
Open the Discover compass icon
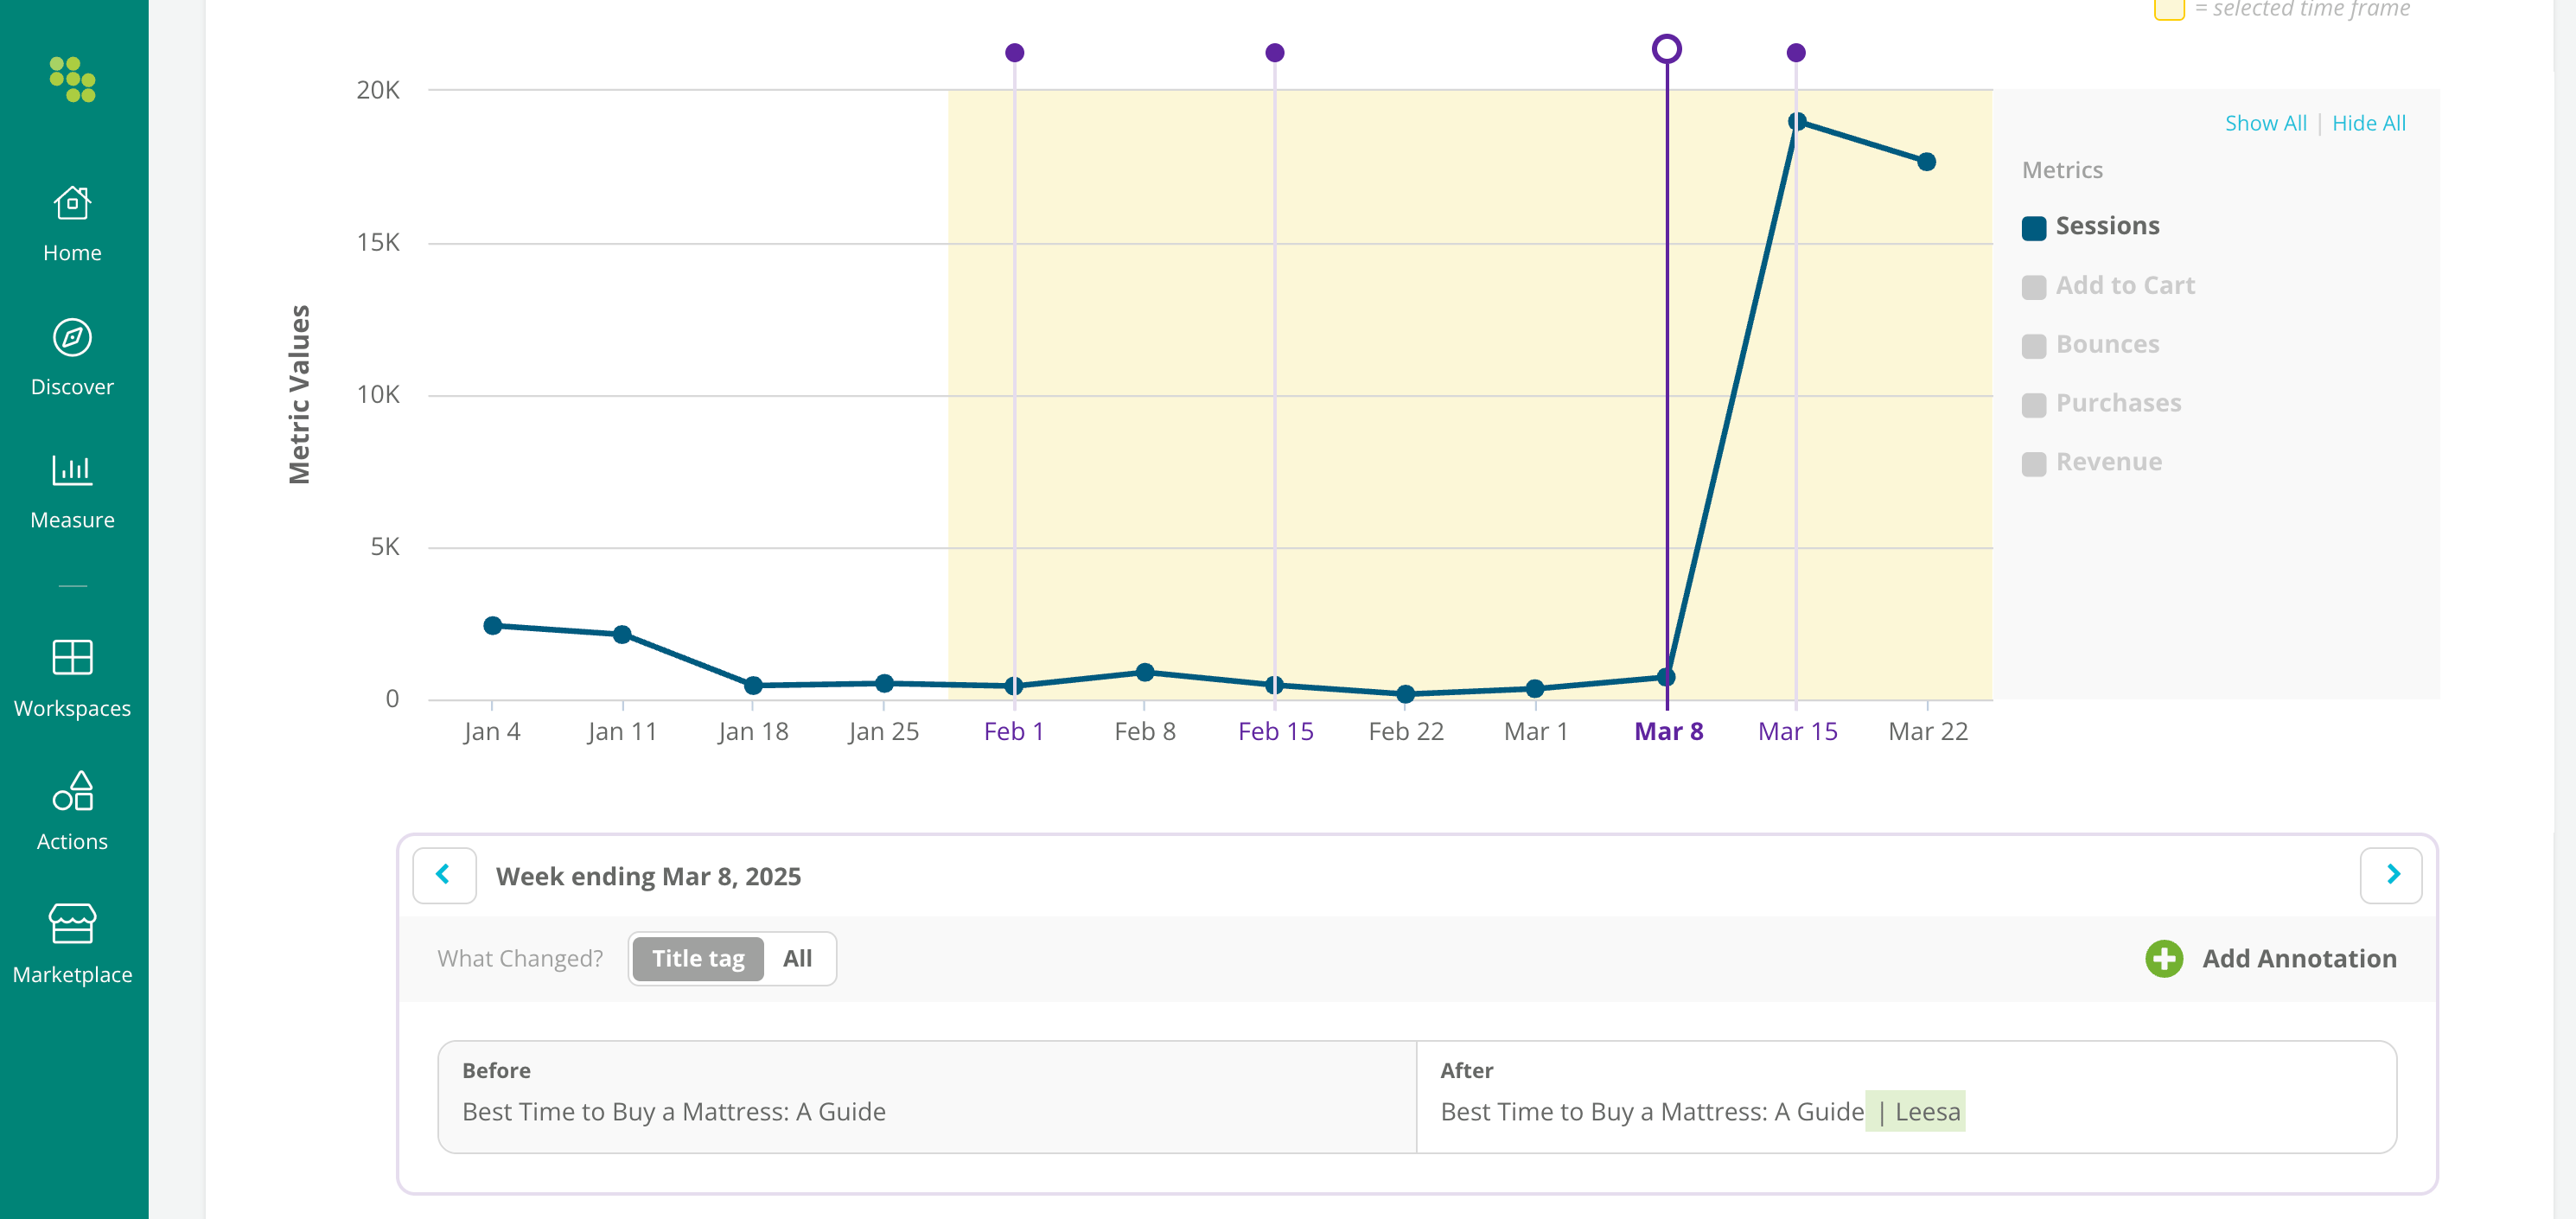click(72, 338)
